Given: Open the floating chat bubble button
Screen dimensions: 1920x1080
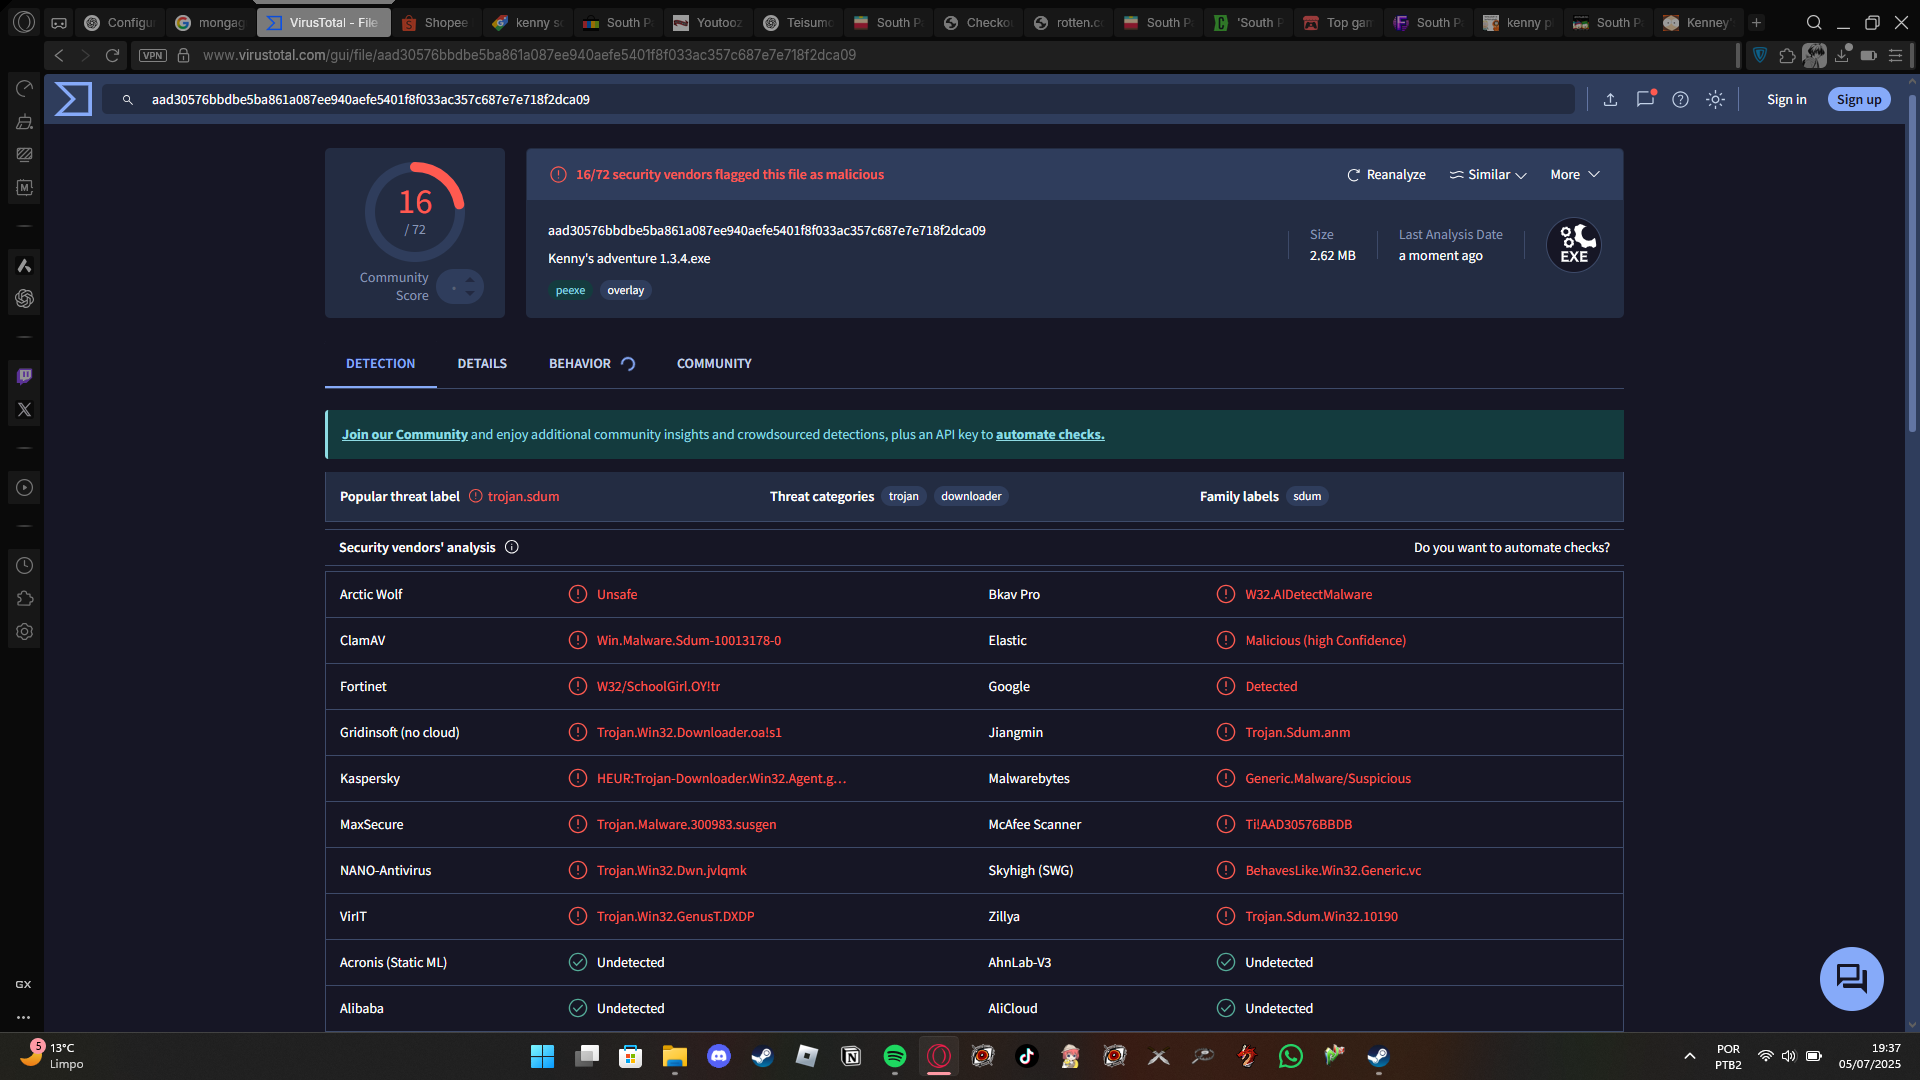Looking at the screenshot, I should click(x=1851, y=978).
